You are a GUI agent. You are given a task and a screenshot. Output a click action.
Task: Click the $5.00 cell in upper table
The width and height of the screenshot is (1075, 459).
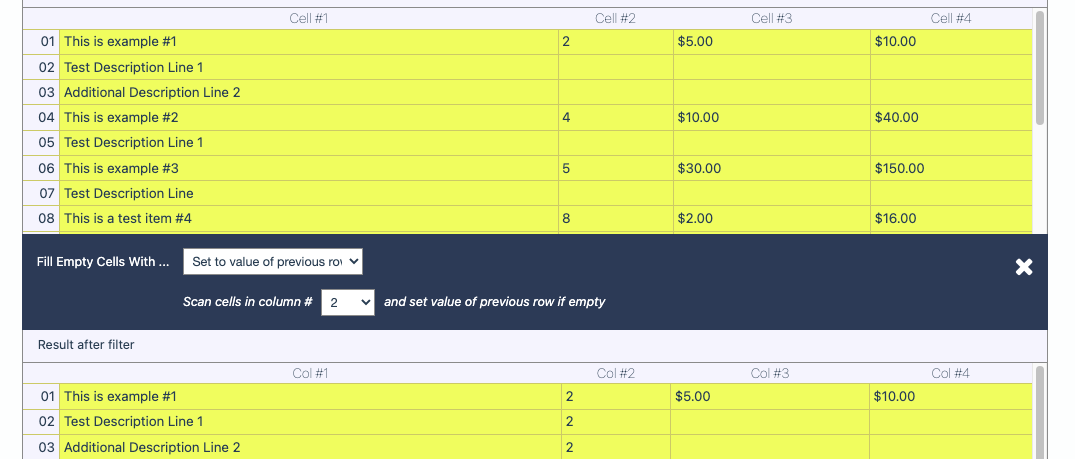tap(771, 42)
